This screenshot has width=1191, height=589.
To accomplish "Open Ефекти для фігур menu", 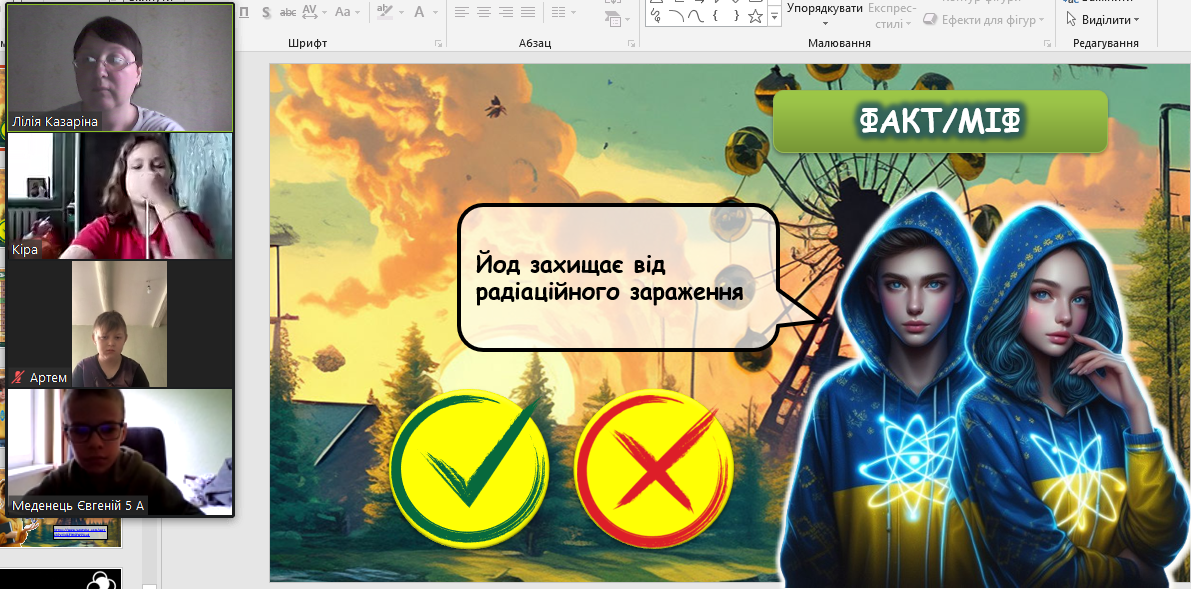I will (984, 20).
